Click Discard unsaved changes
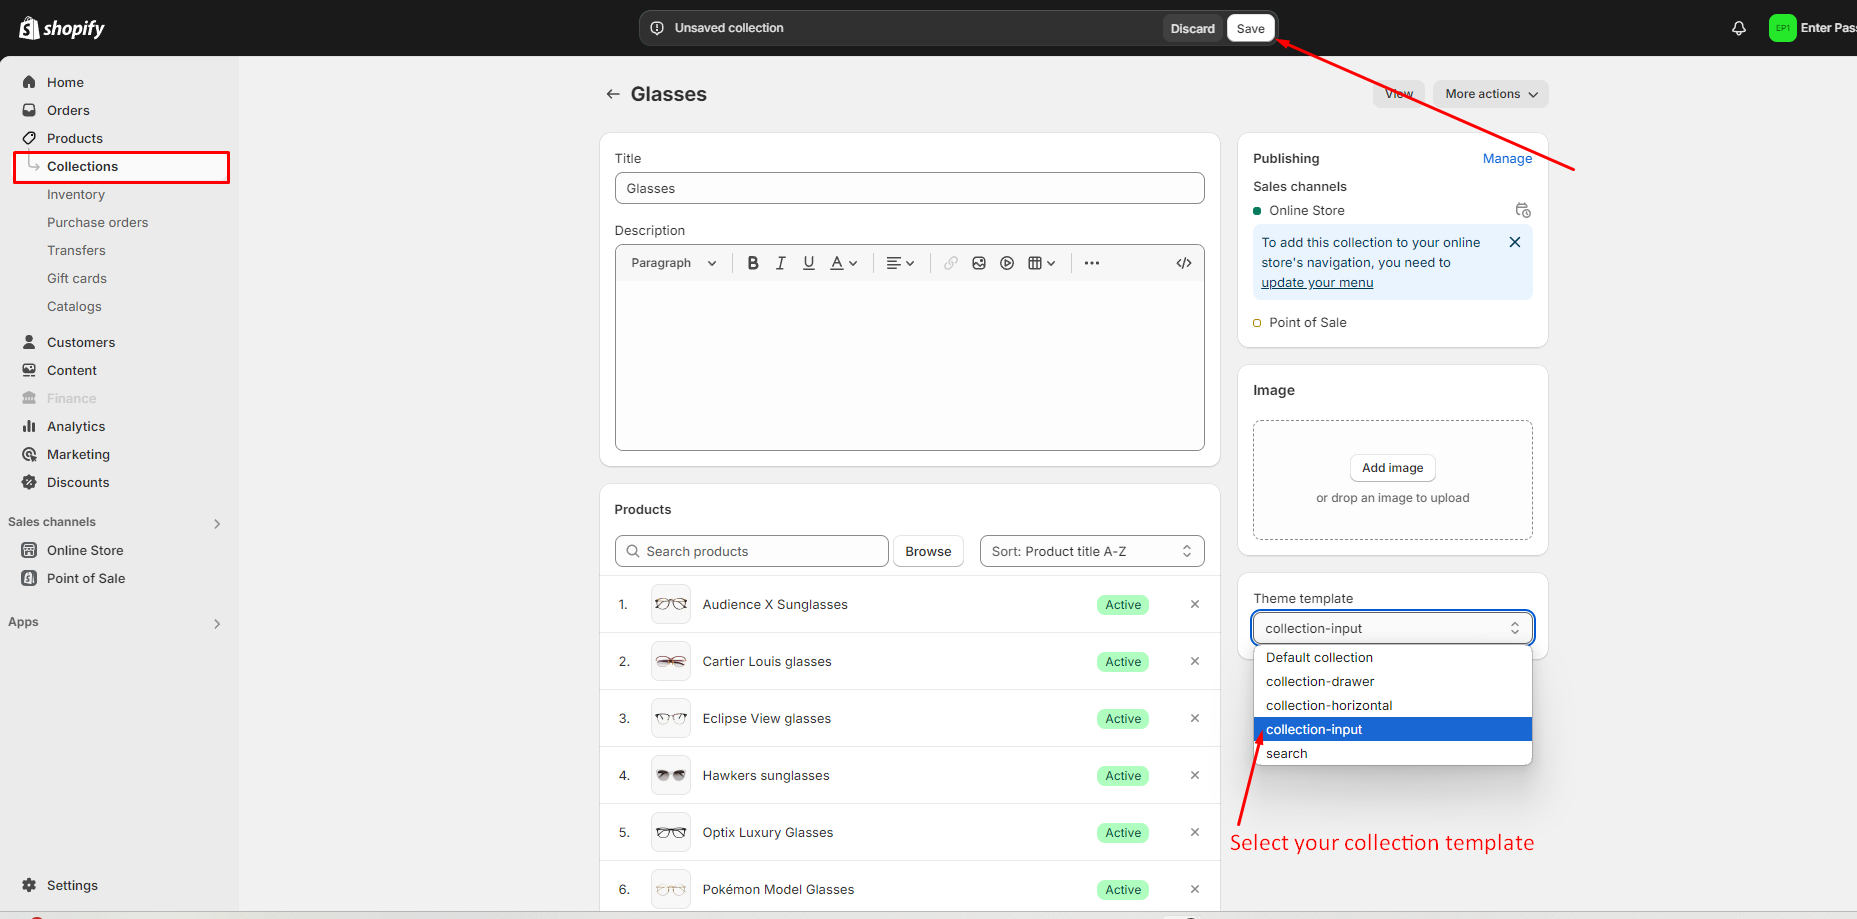1857x919 pixels. [x=1193, y=28]
